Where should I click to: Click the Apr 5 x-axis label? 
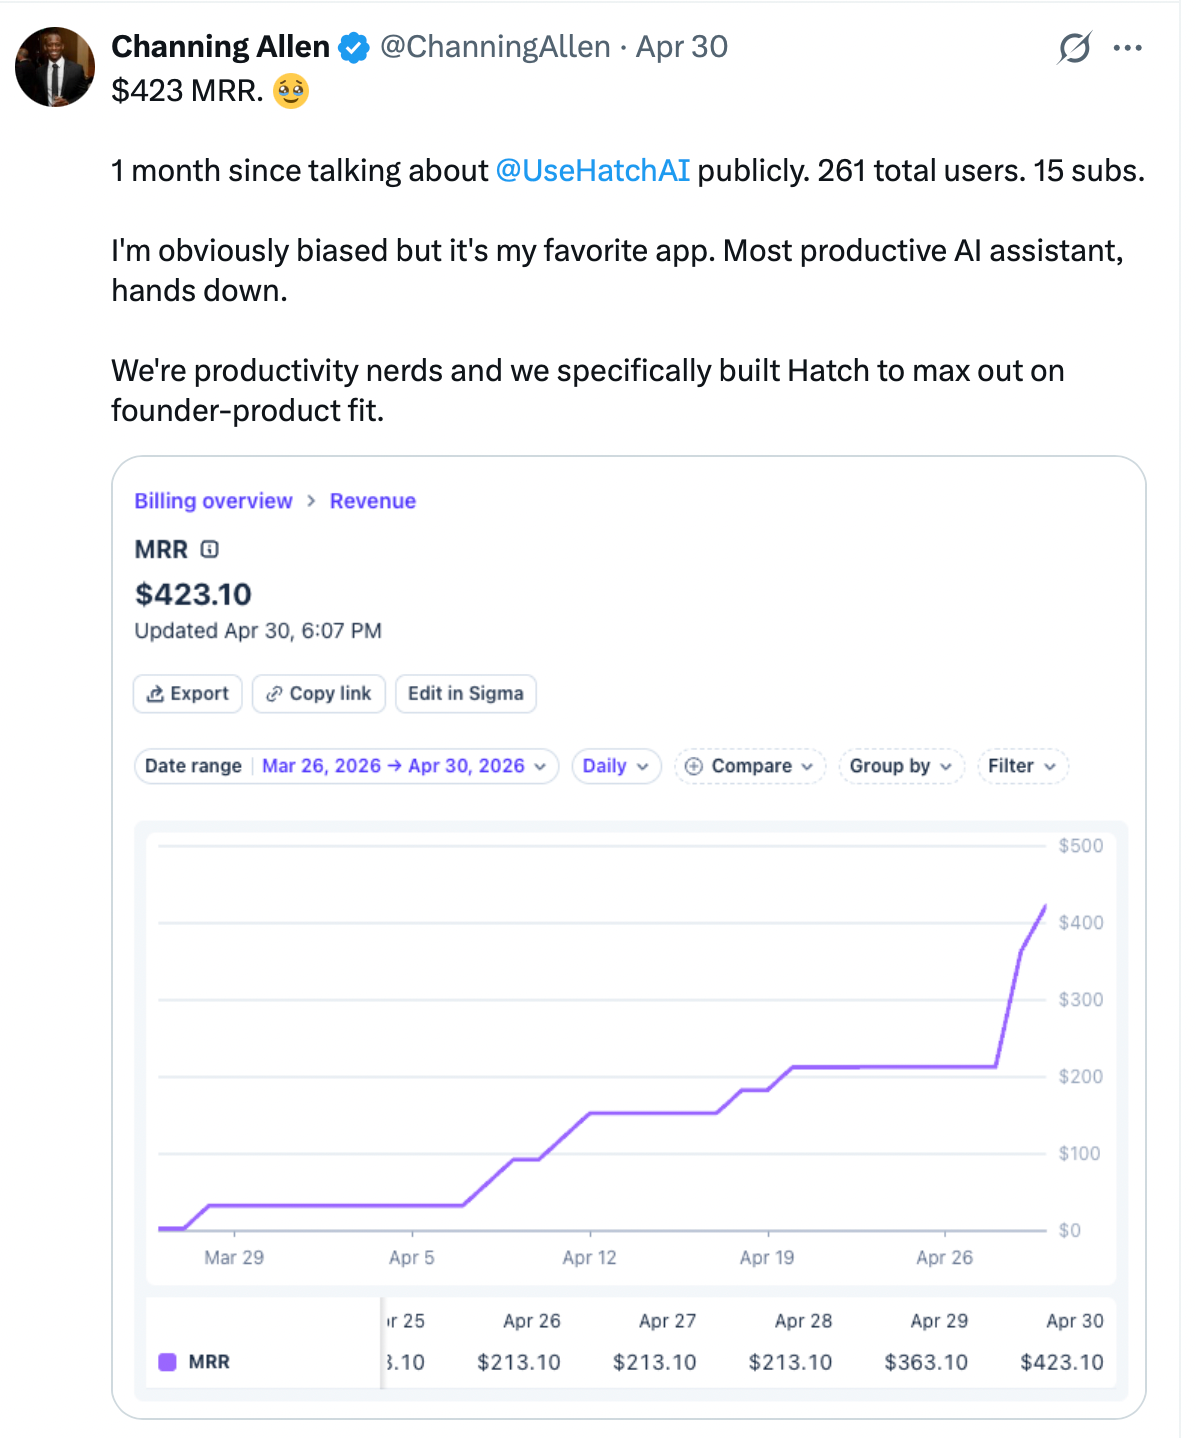tap(412, 1258)
